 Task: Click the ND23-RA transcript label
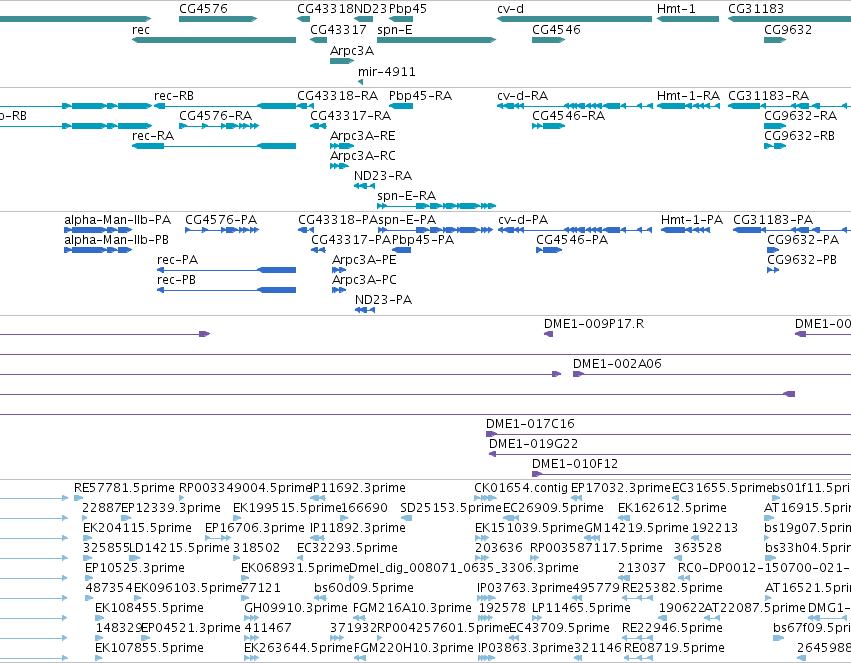[383, 176]
